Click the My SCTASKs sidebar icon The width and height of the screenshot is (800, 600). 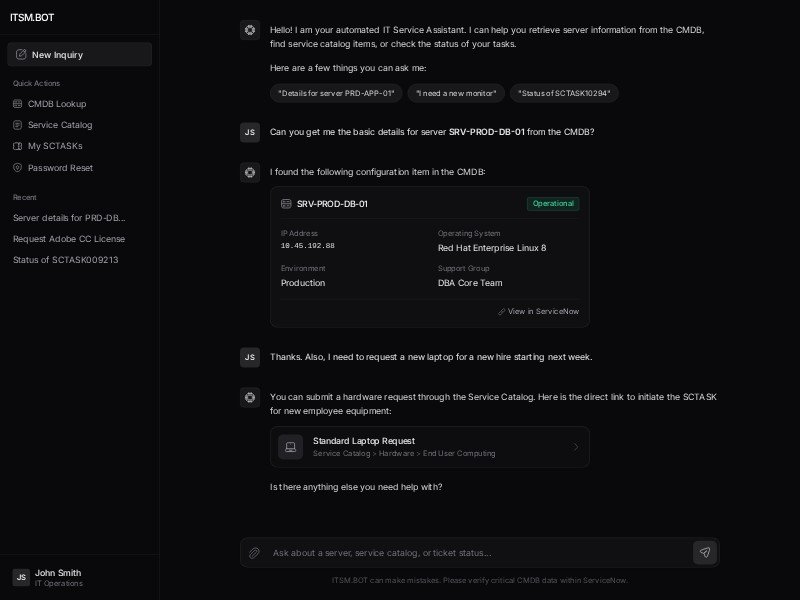click(x=18, y=146)
